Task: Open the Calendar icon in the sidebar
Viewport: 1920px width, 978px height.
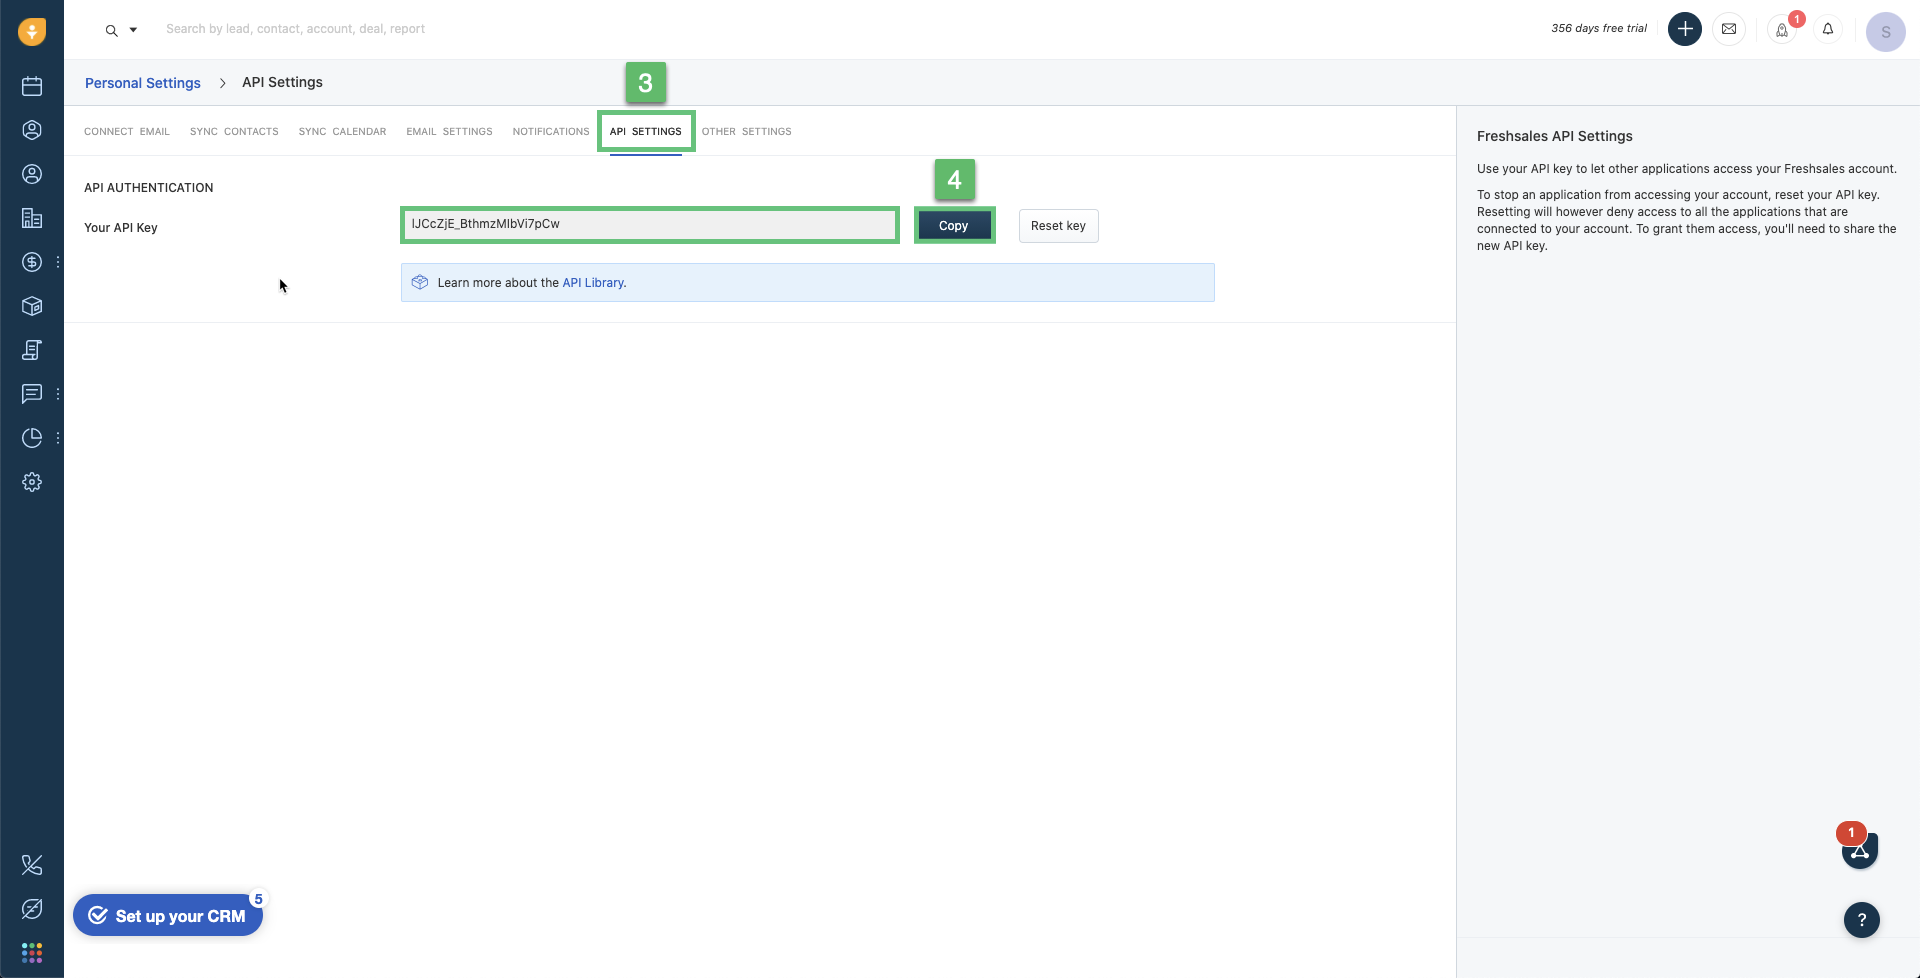Action: (32, 86)
